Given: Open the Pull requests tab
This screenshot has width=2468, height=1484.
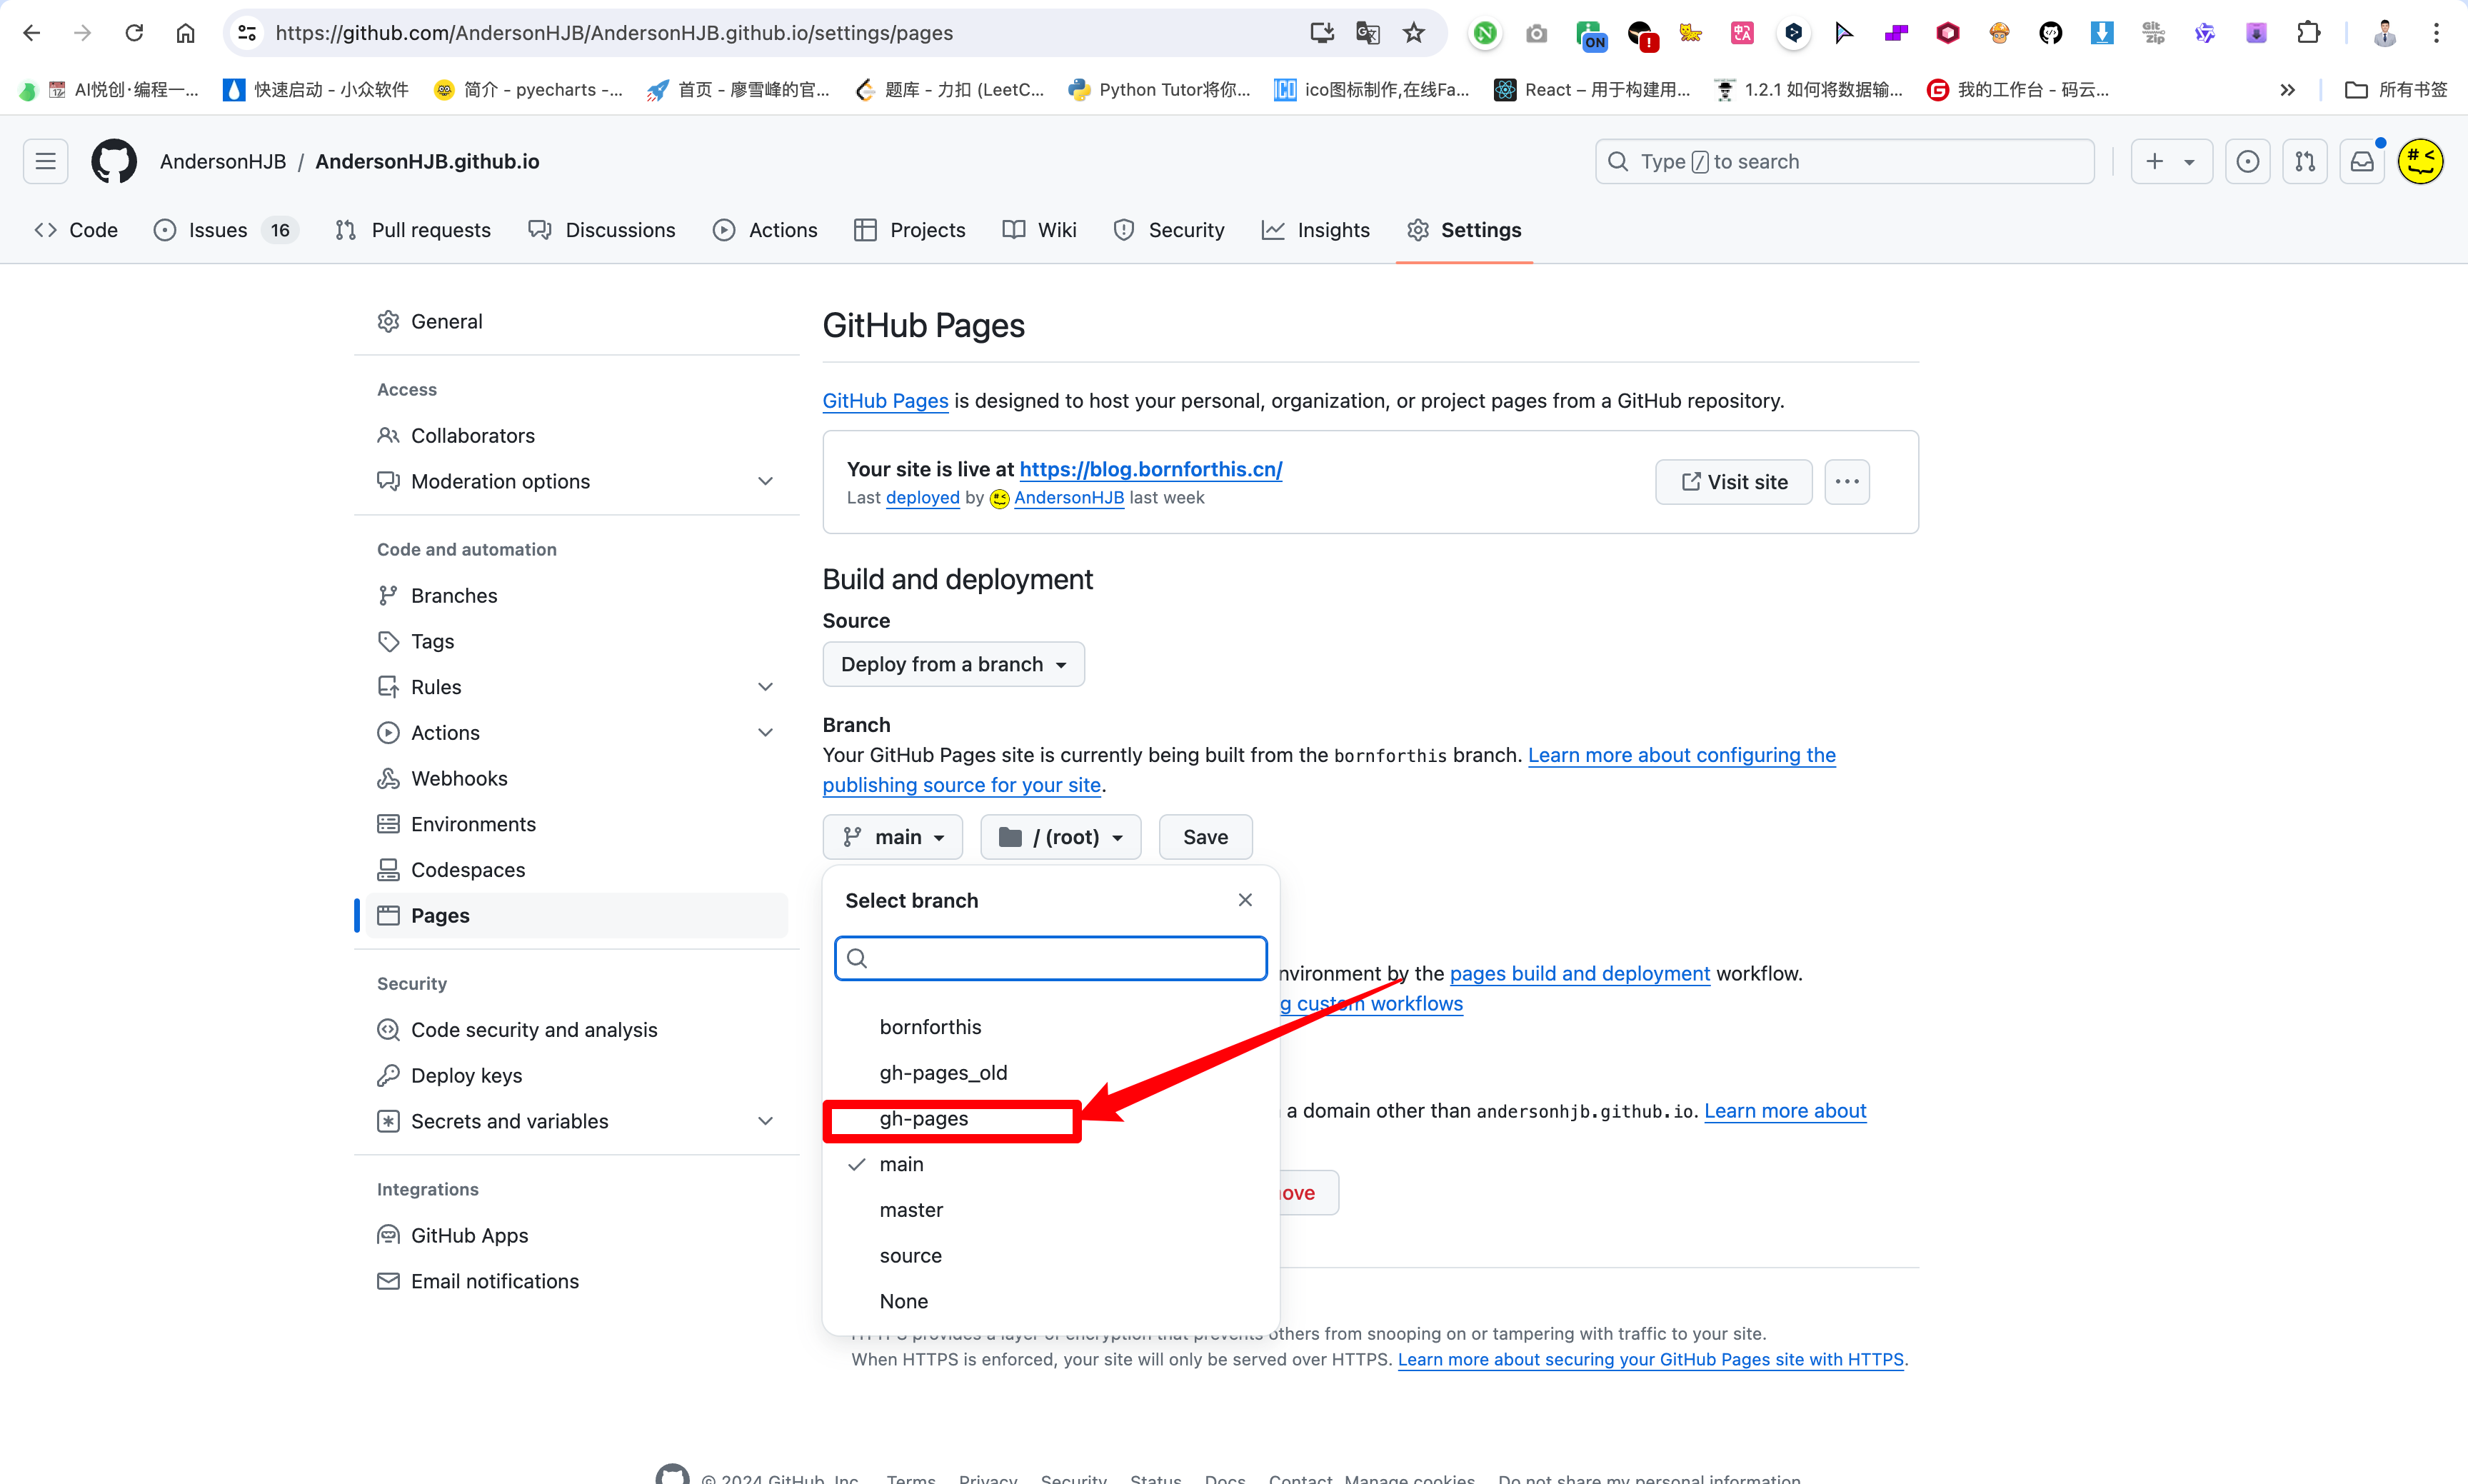Looking at the screenshot, I should (x=414, y=230).
